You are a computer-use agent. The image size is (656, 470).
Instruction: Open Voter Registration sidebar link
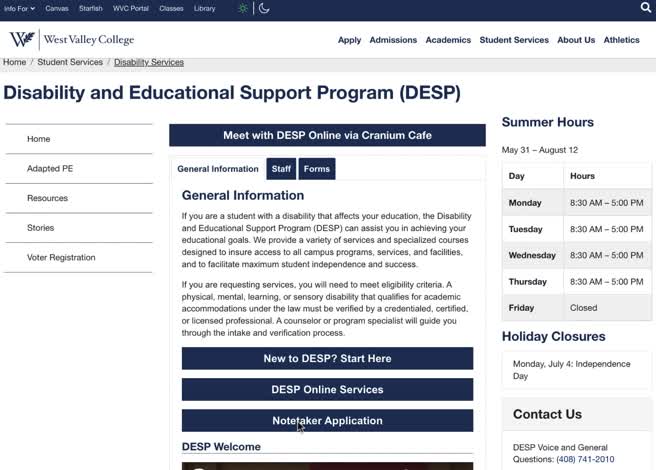[x=61, y=257]
